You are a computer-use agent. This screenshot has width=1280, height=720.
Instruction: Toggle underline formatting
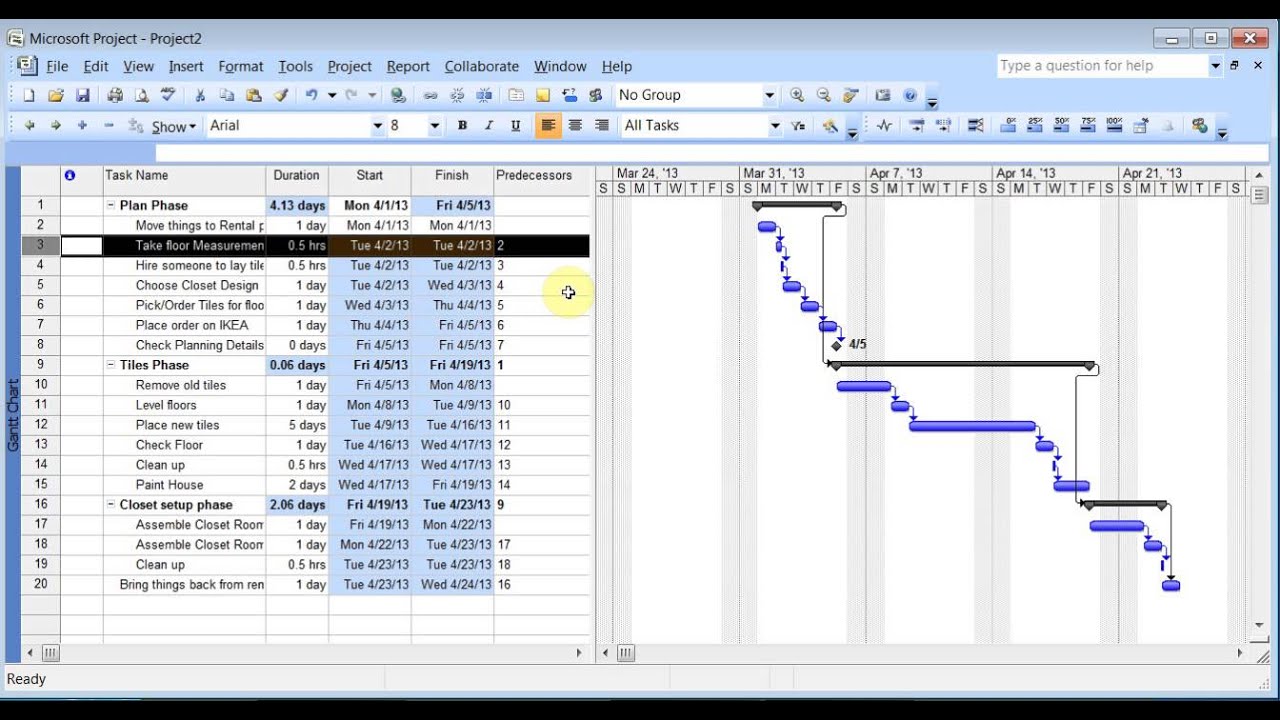click(513, 126)
